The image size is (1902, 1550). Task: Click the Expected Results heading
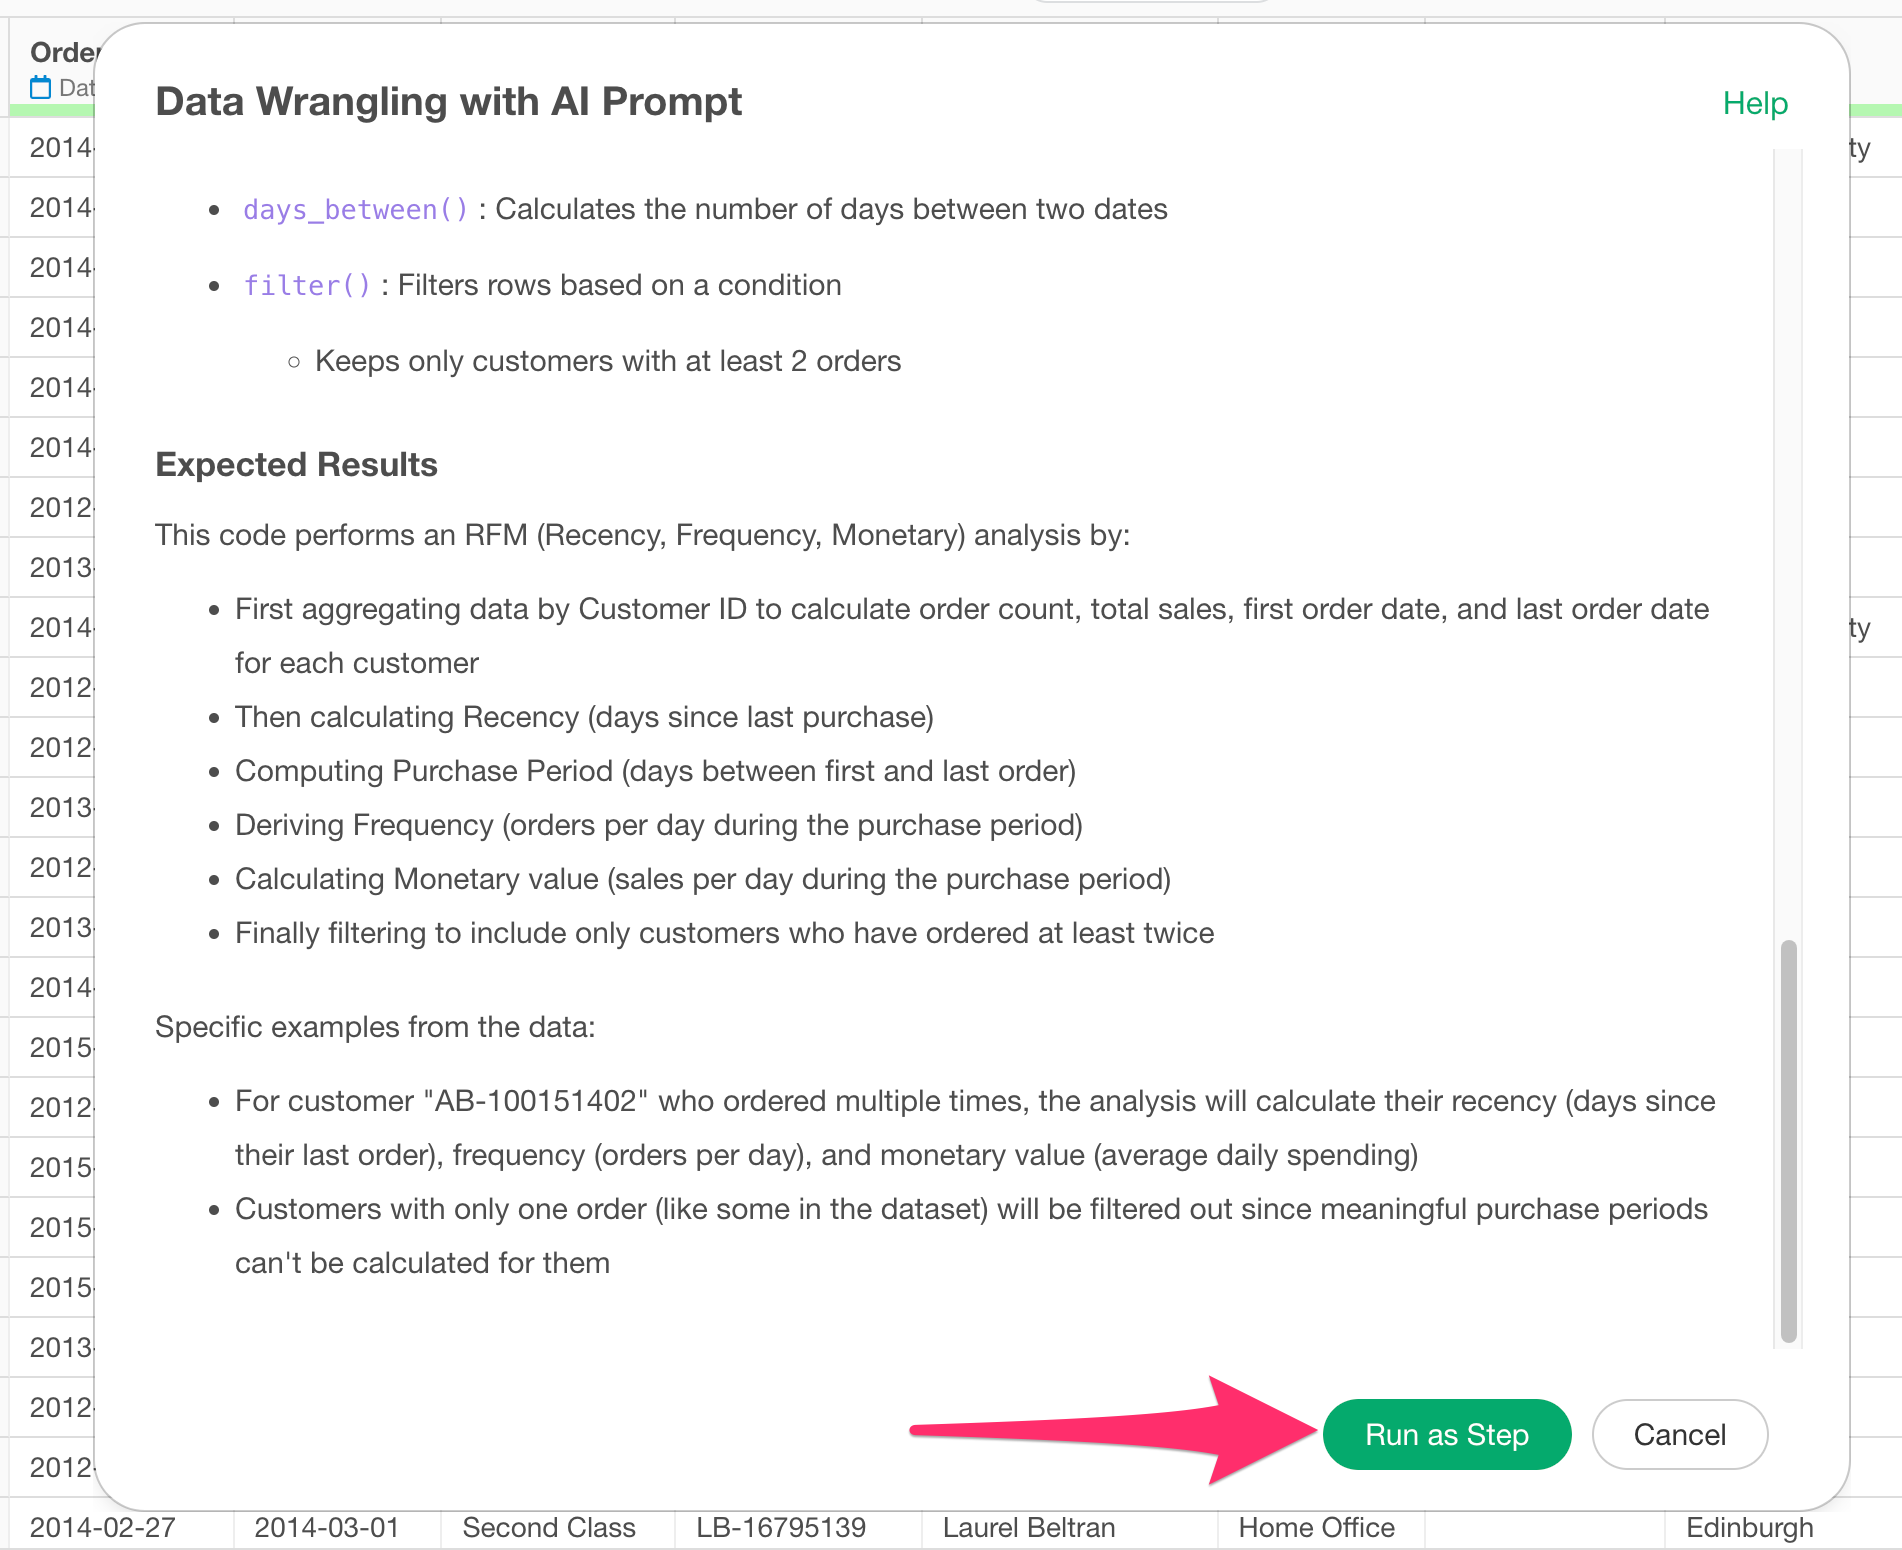(x=297, y=465)
